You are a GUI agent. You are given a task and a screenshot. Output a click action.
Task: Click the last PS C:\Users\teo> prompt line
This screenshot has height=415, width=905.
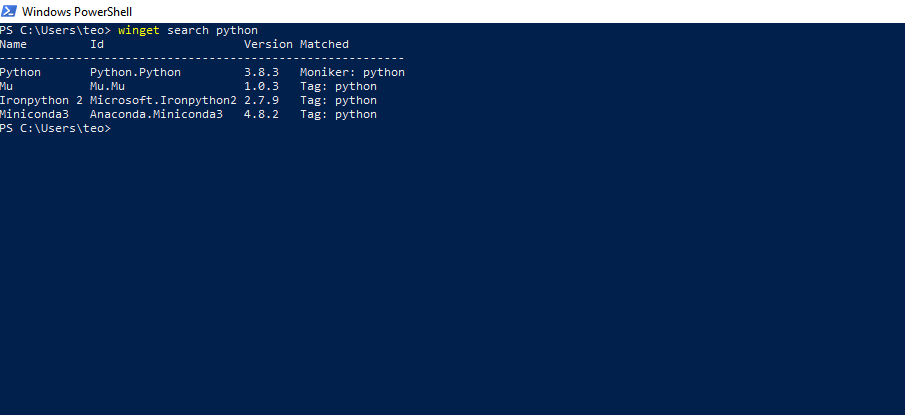(55, 128)
